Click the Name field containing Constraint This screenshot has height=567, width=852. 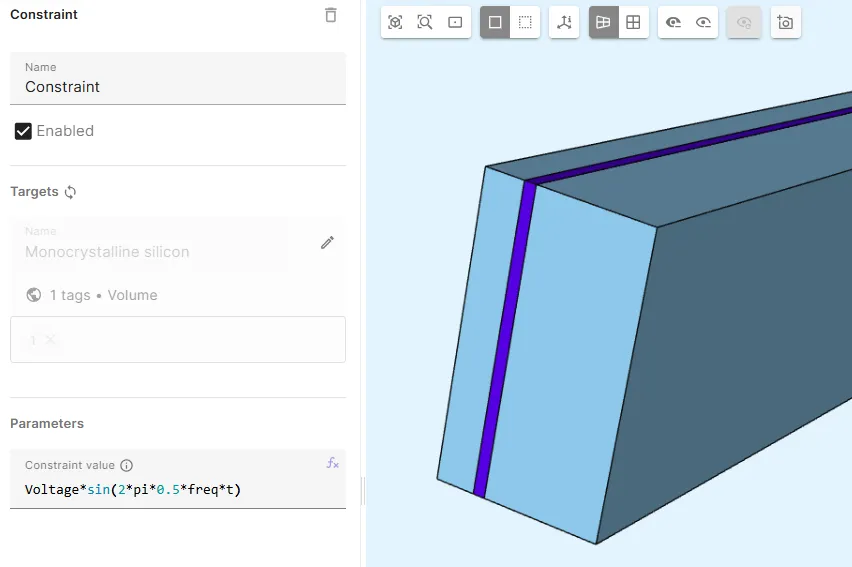(x=178, y=87)
